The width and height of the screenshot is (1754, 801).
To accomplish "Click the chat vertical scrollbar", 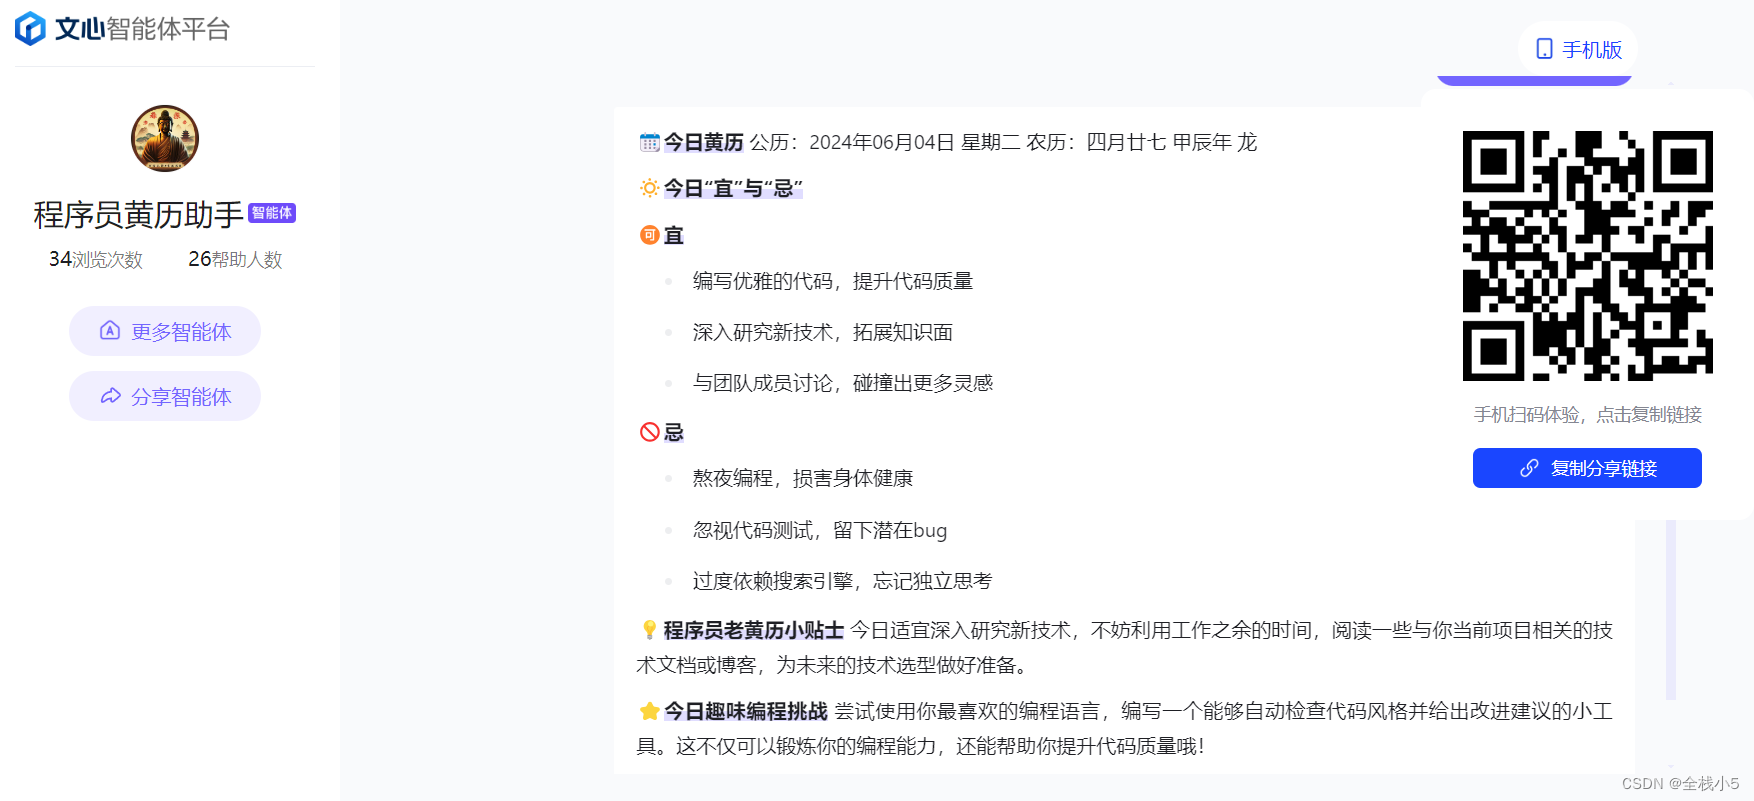I will tap(1671, 610).
